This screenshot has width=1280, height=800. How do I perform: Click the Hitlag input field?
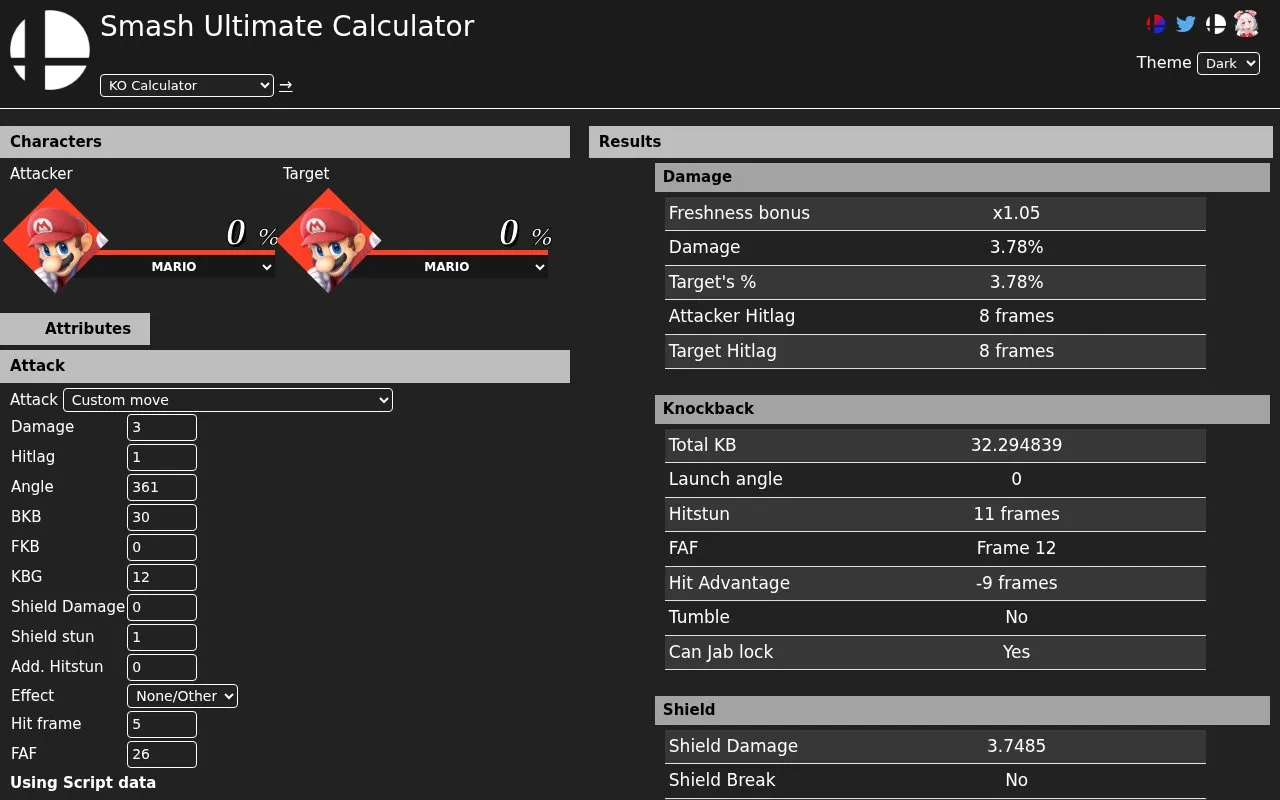162,457
